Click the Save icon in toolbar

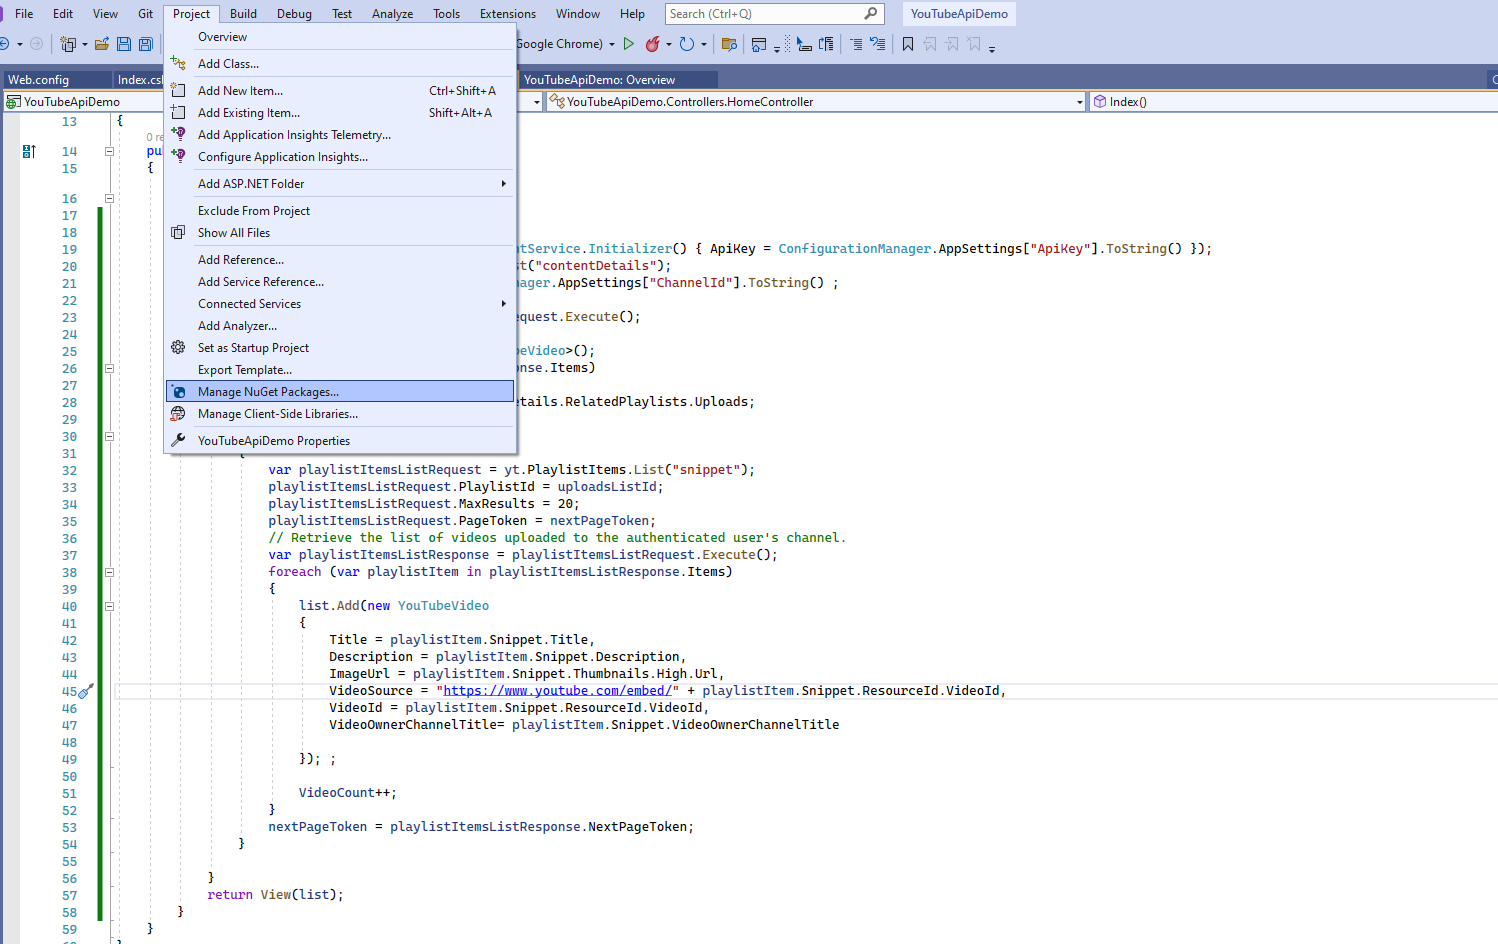[124, 44]
